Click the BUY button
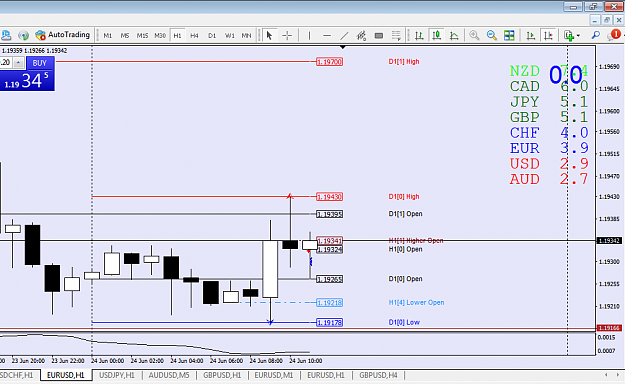625x384 pixels. [39, 63]
